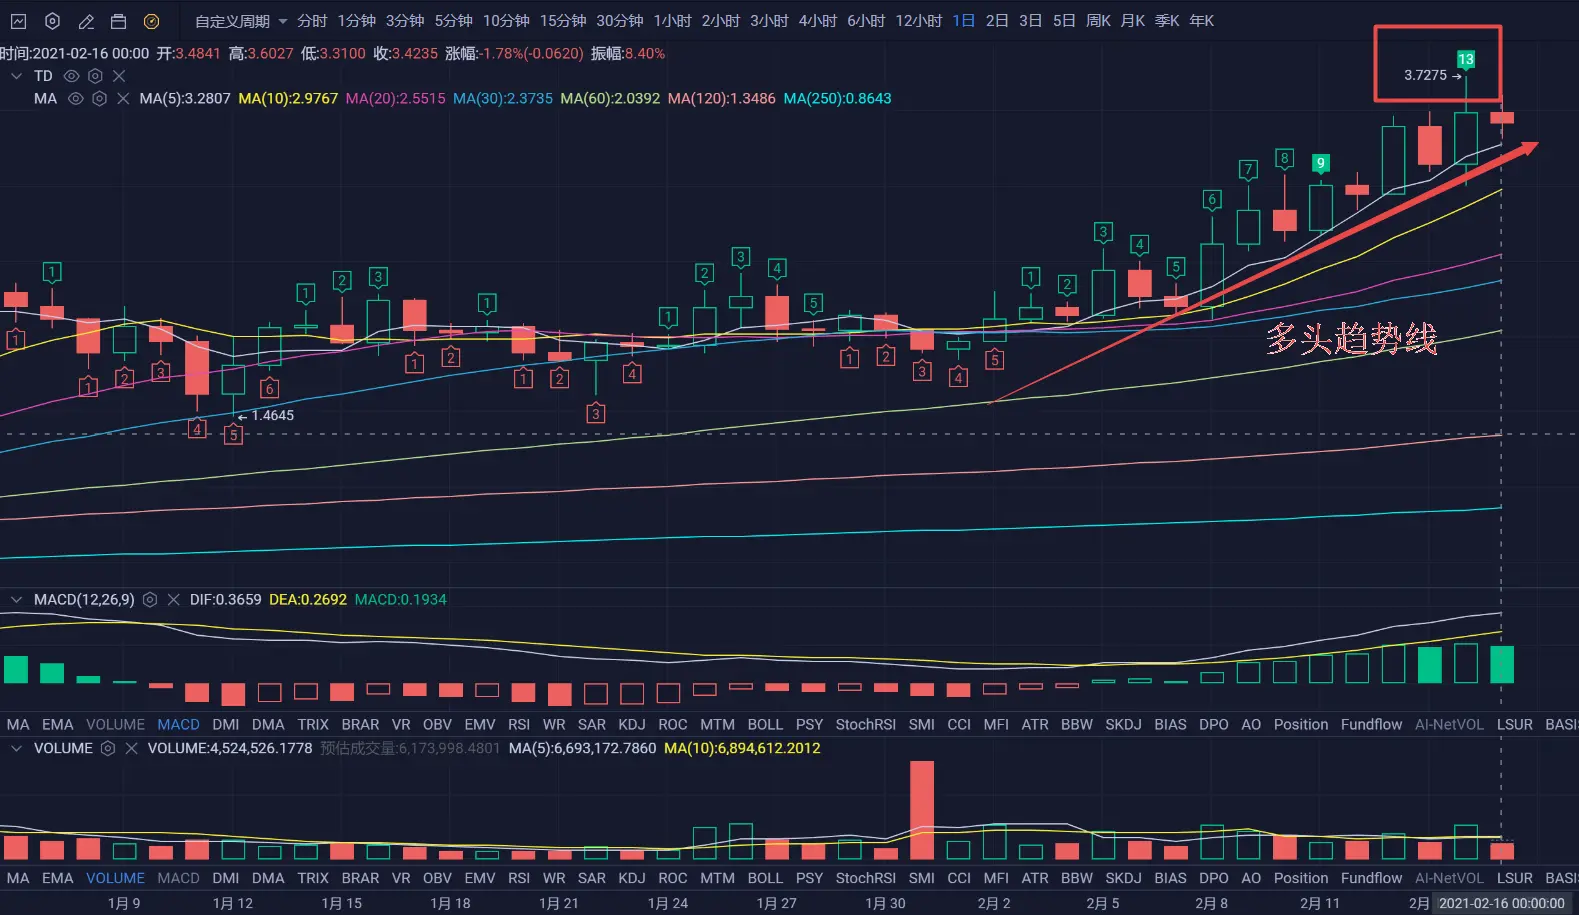This screenshot has width=1579, height=915.
Task: Select the 30分钟 timeframe
Action: [620, 21]
